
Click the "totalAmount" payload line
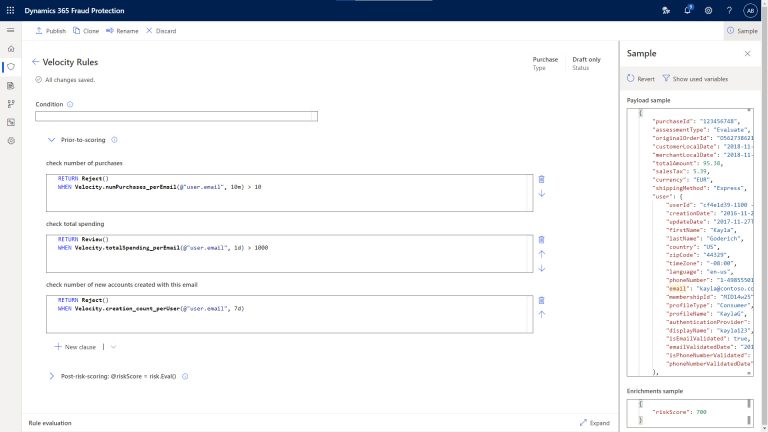(688, 163)
